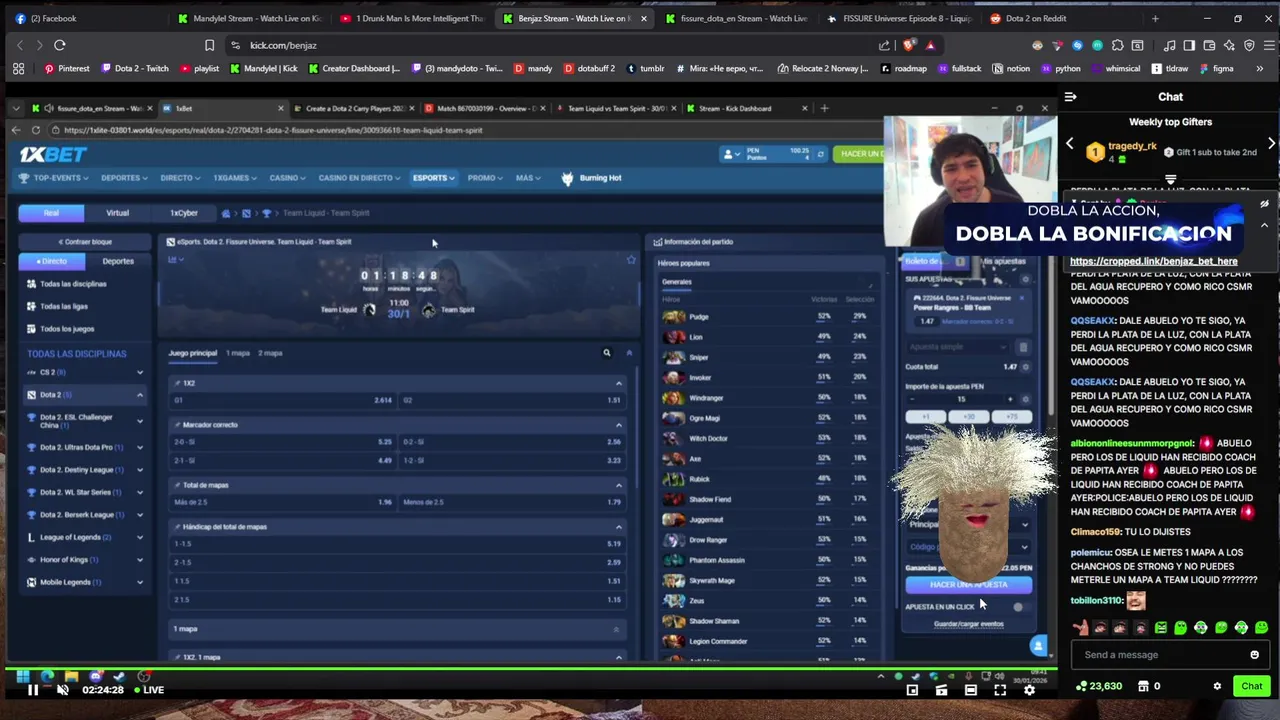The image size is (1280, 720).
Task: Toggle Apuesta en un click switch
Action: [x=1017, y=607]
